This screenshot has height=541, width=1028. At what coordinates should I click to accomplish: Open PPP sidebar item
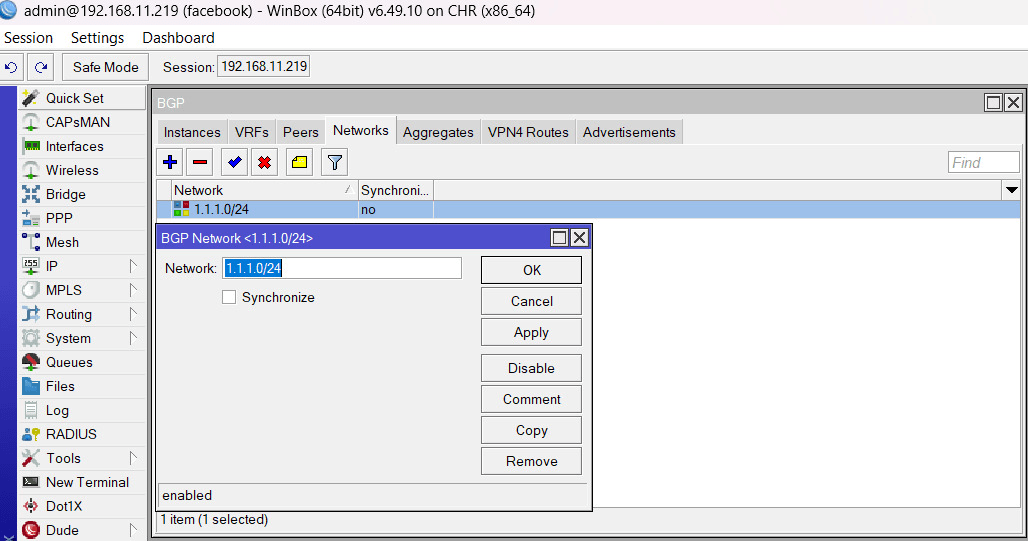[82, 218]
